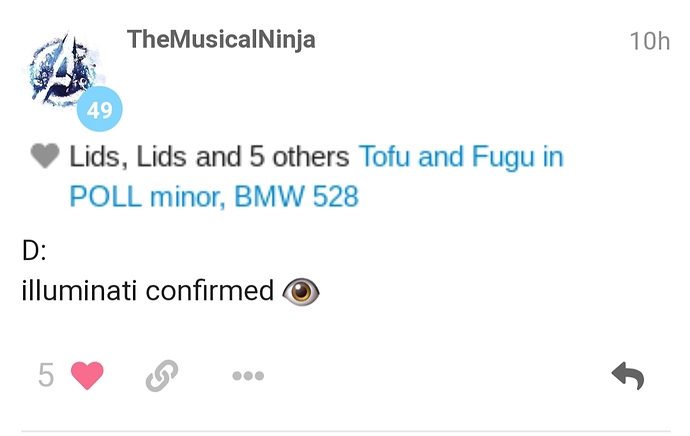Viewport: 690px width, 436px height.
Task: Click the level 49 badge
Action: tap(99, 110)
